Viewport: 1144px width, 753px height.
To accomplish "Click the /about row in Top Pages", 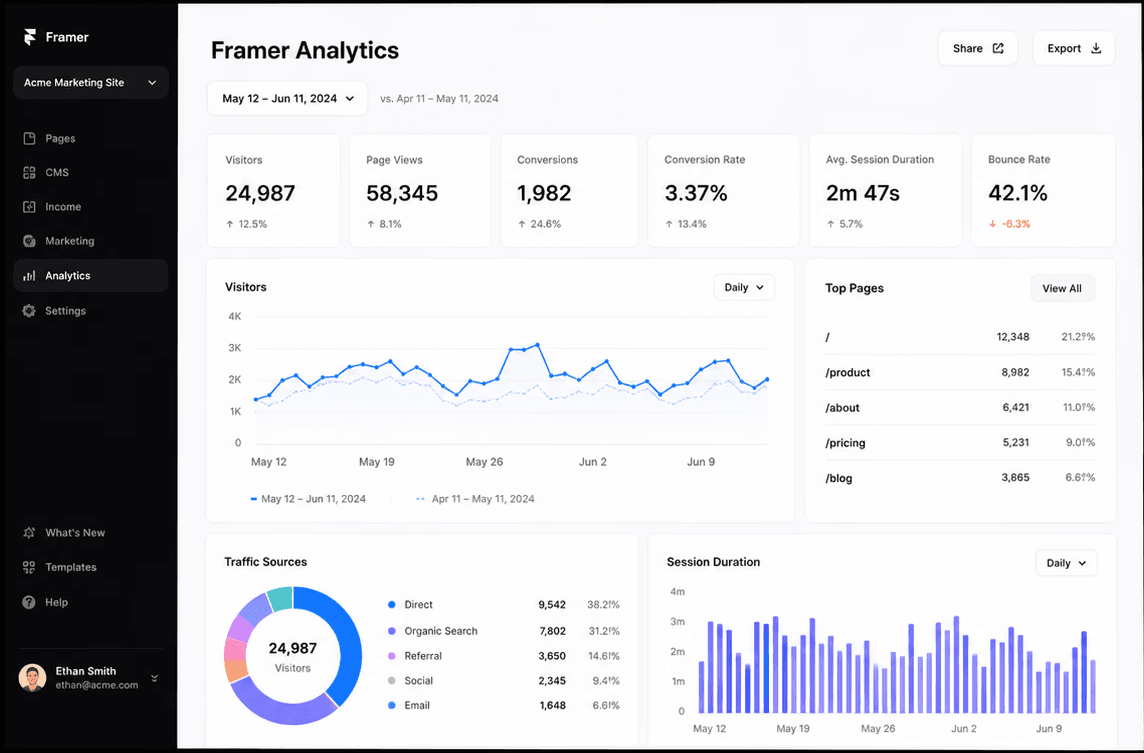I will pos(960,407).
